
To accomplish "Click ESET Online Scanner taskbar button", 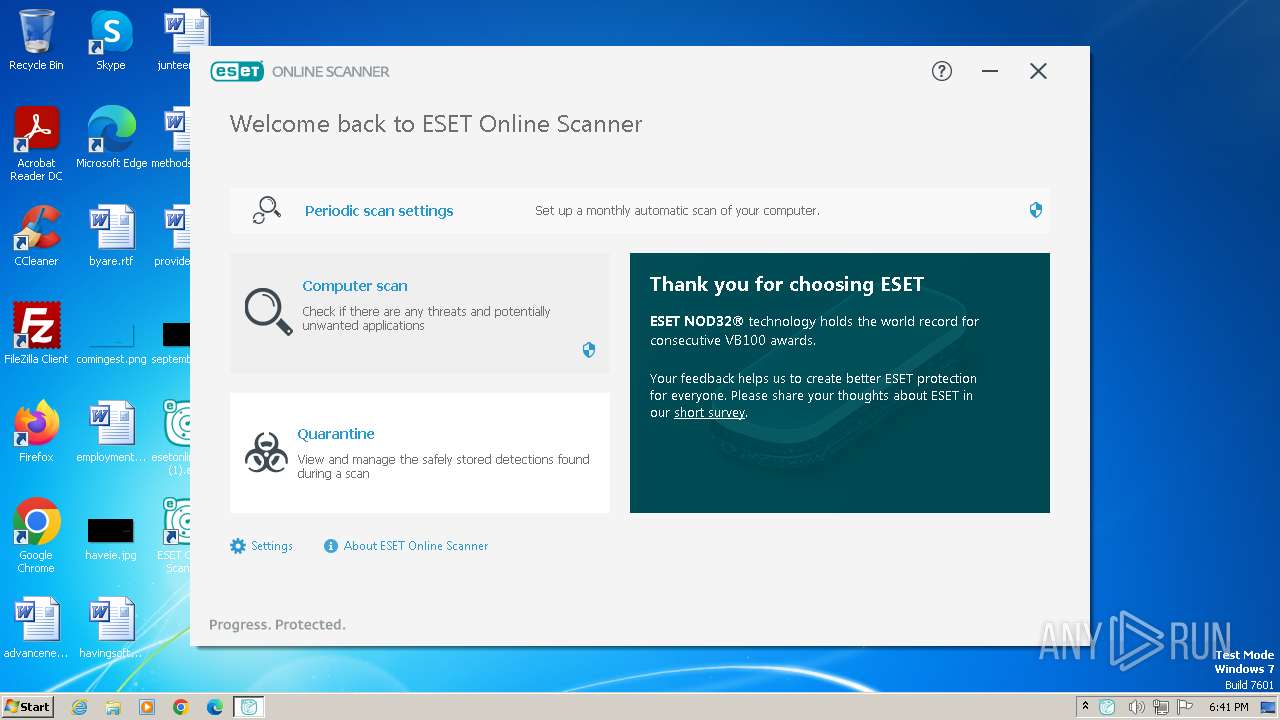I will point(249,707).
